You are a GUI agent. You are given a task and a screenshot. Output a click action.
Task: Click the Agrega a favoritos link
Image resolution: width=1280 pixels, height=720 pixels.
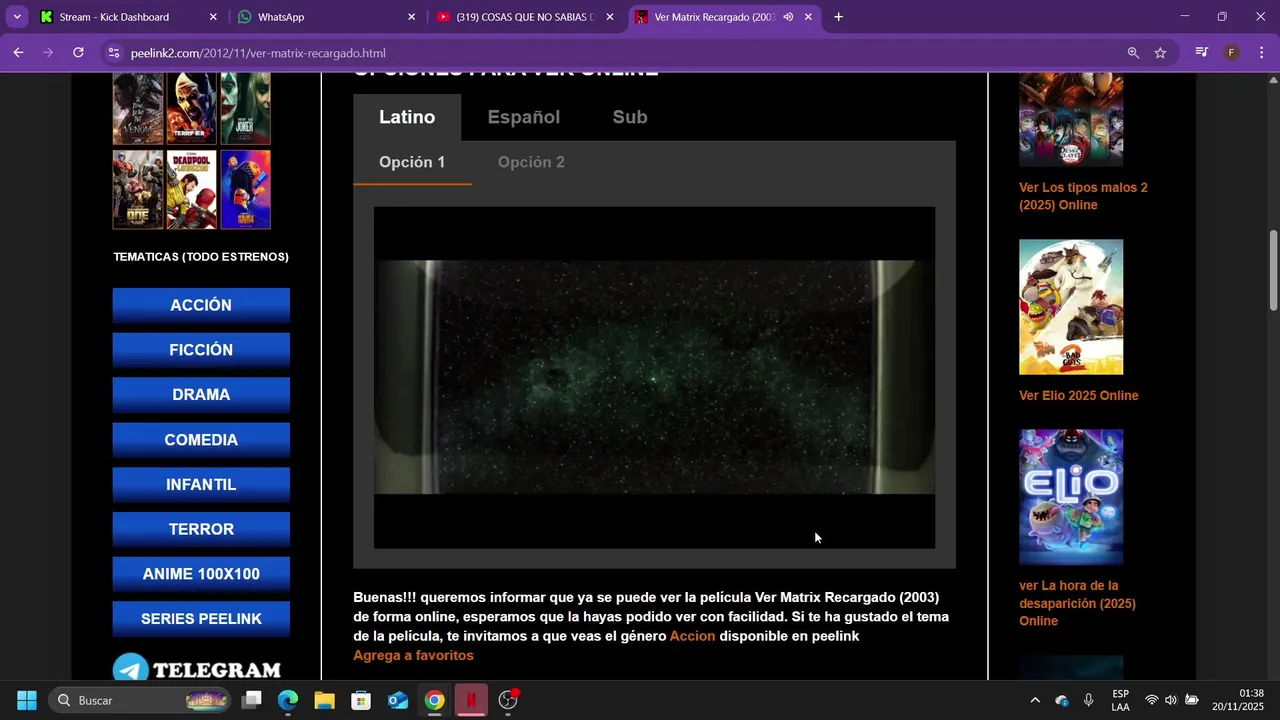tap(413, 655)
